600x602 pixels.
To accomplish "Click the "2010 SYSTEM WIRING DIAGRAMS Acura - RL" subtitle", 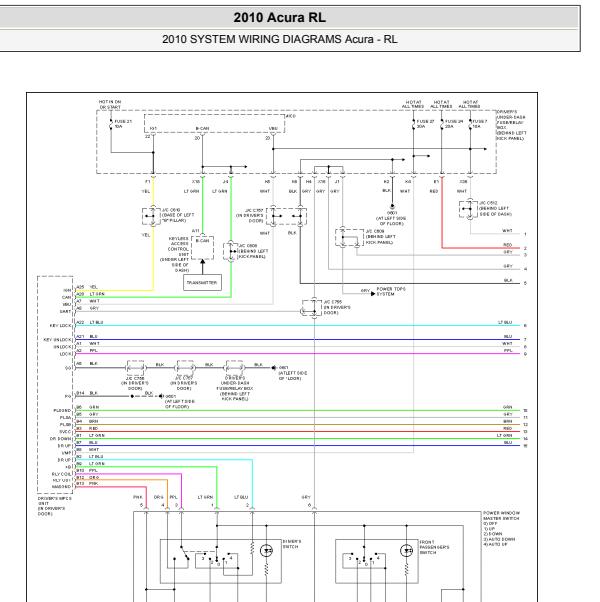I will click(279, 39).
